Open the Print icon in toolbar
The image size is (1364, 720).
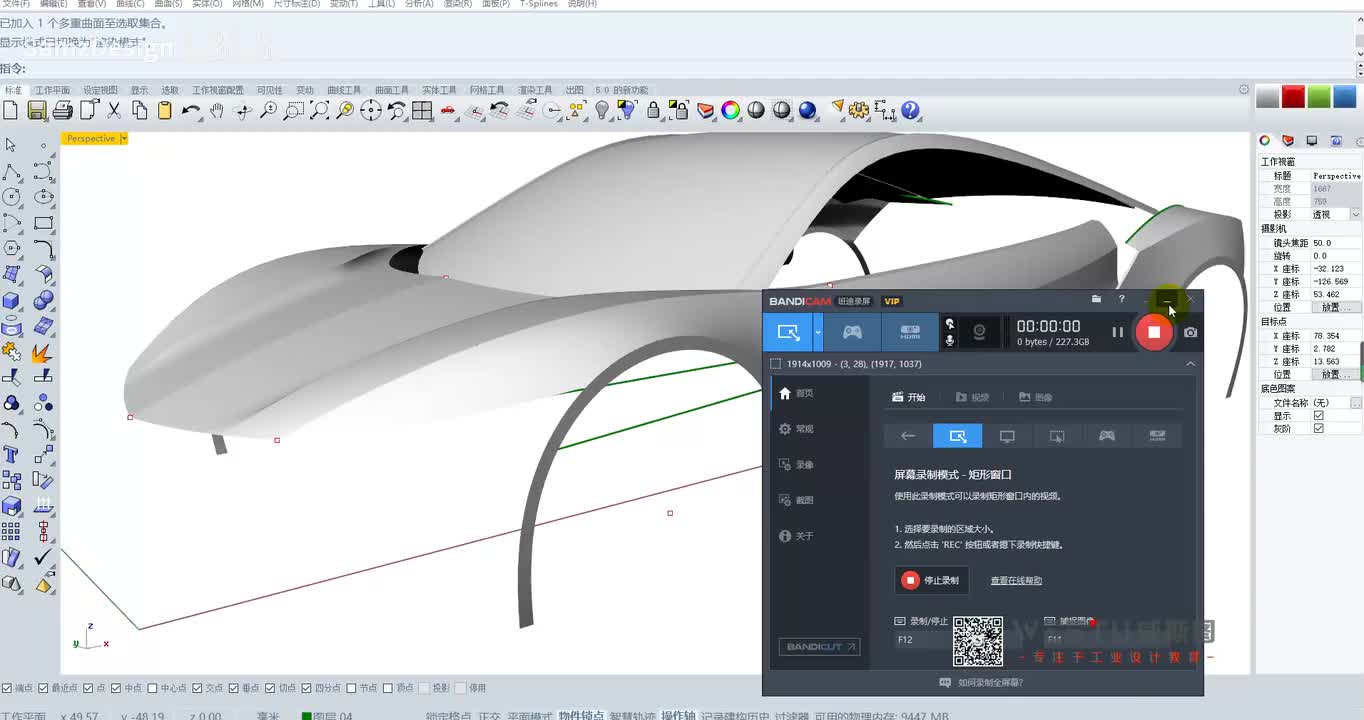tap(62, 110)
